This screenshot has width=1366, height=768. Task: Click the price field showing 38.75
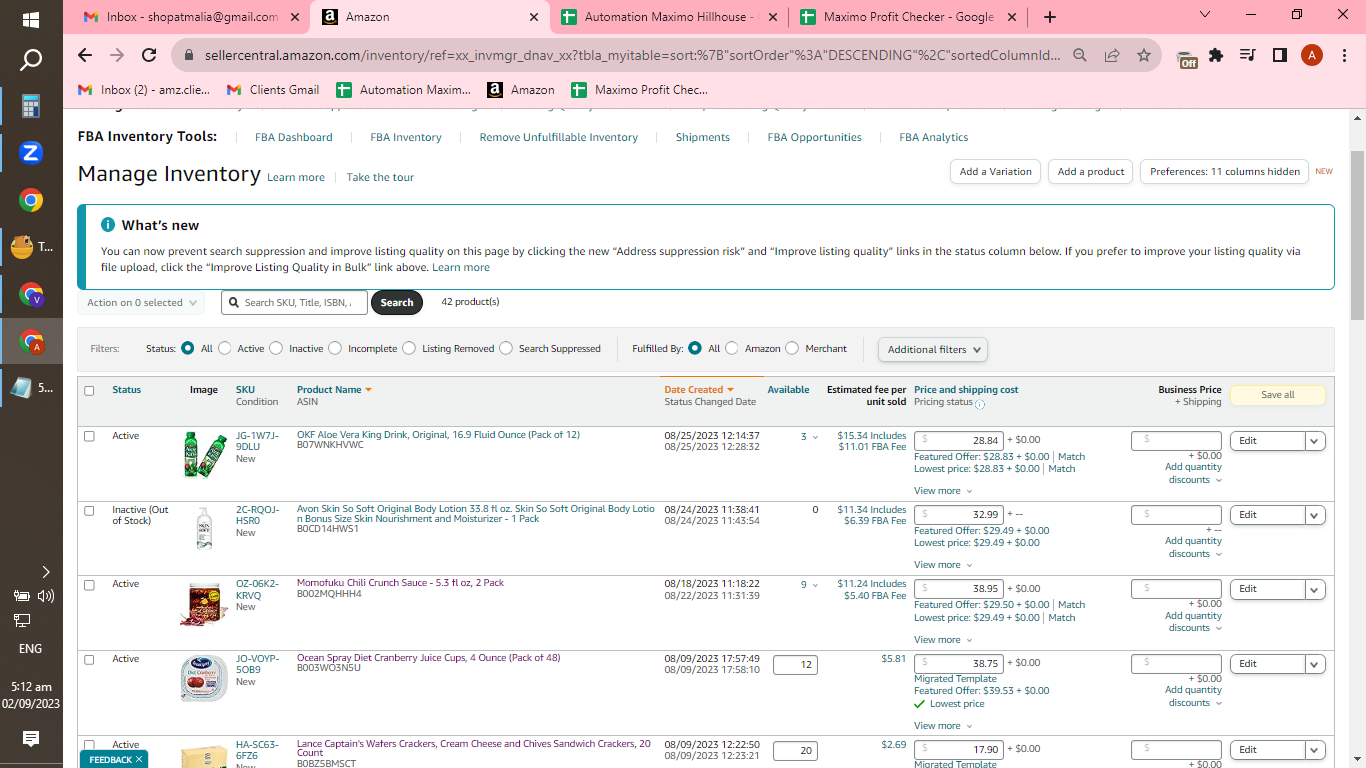click(x=958, y=663)
